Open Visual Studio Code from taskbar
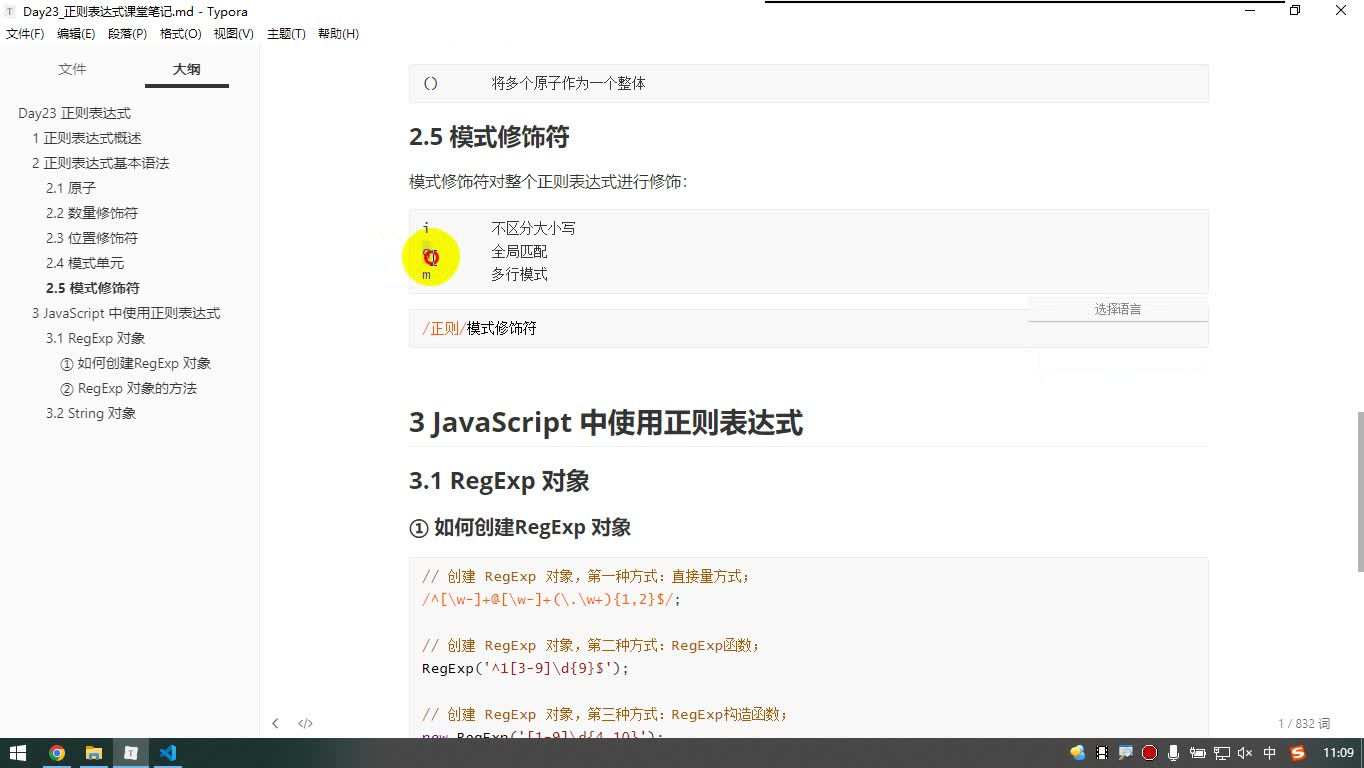The height and width of the screenshot is (768, 1364). coord(167,753)
